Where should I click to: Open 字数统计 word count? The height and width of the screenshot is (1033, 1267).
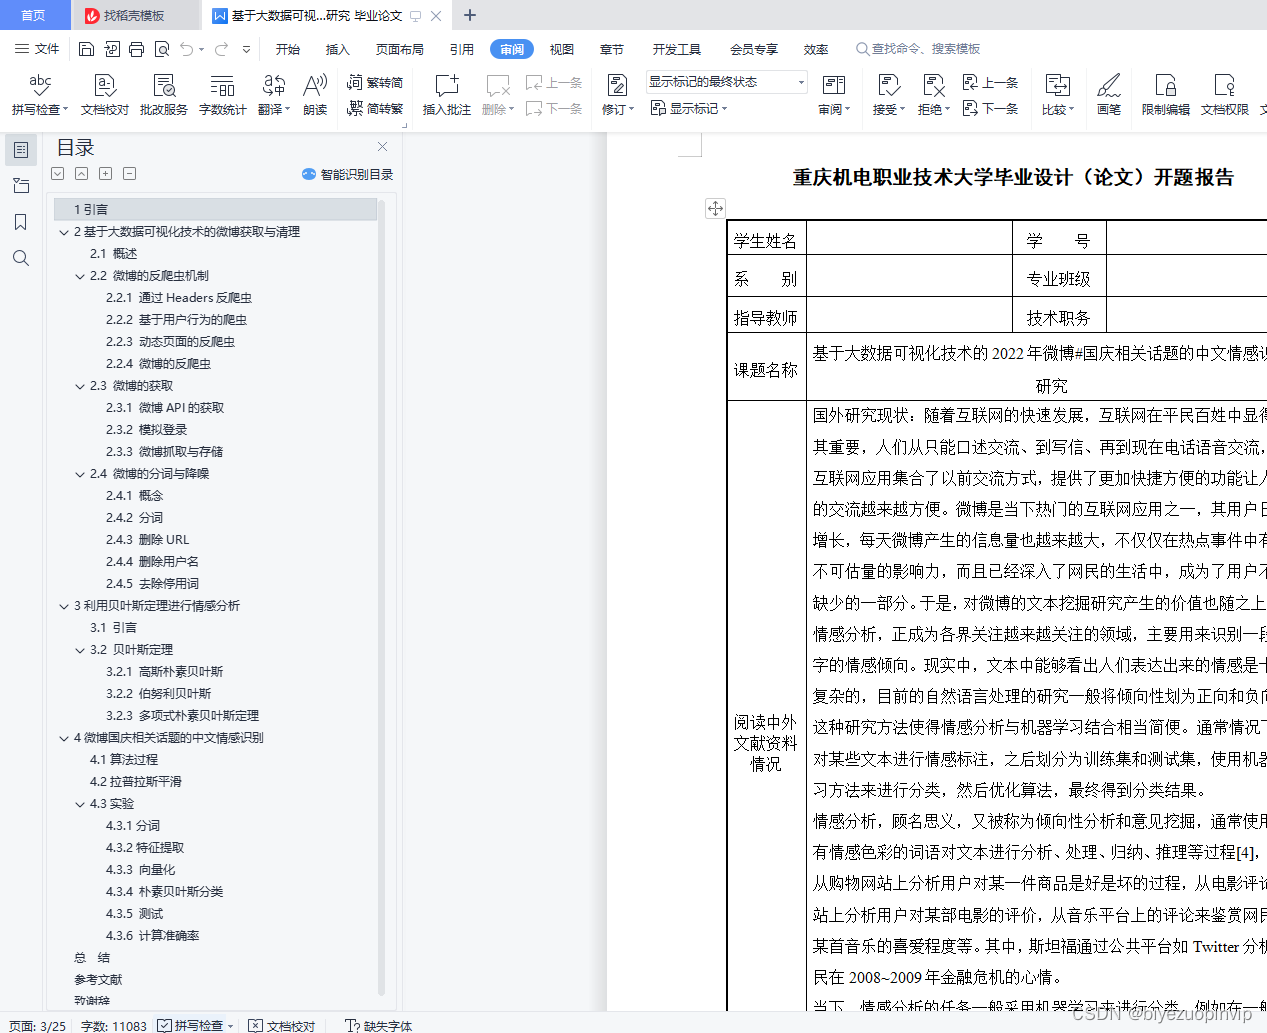tap(222, 95)
